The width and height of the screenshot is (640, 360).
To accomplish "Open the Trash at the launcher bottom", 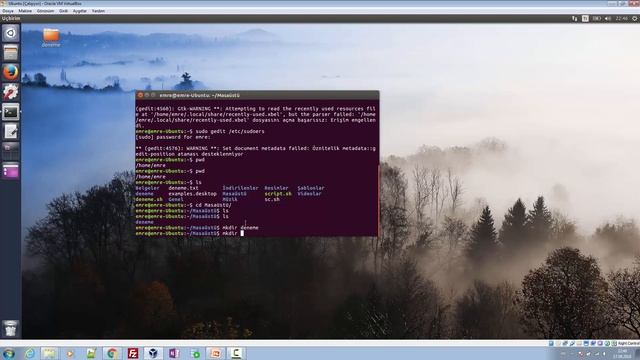I will [x=11, y=328].
